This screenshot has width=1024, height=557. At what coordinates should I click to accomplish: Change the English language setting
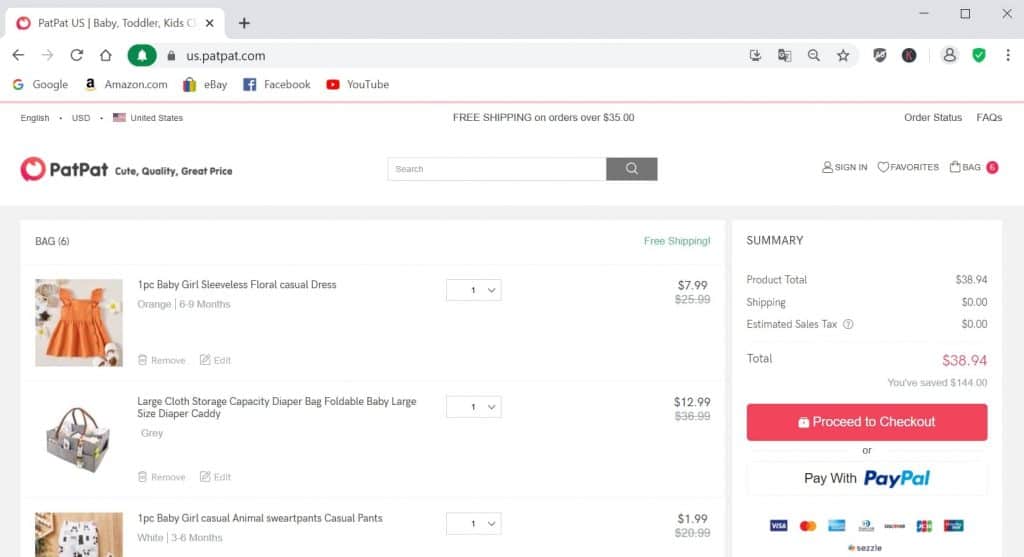coord(35,118)
